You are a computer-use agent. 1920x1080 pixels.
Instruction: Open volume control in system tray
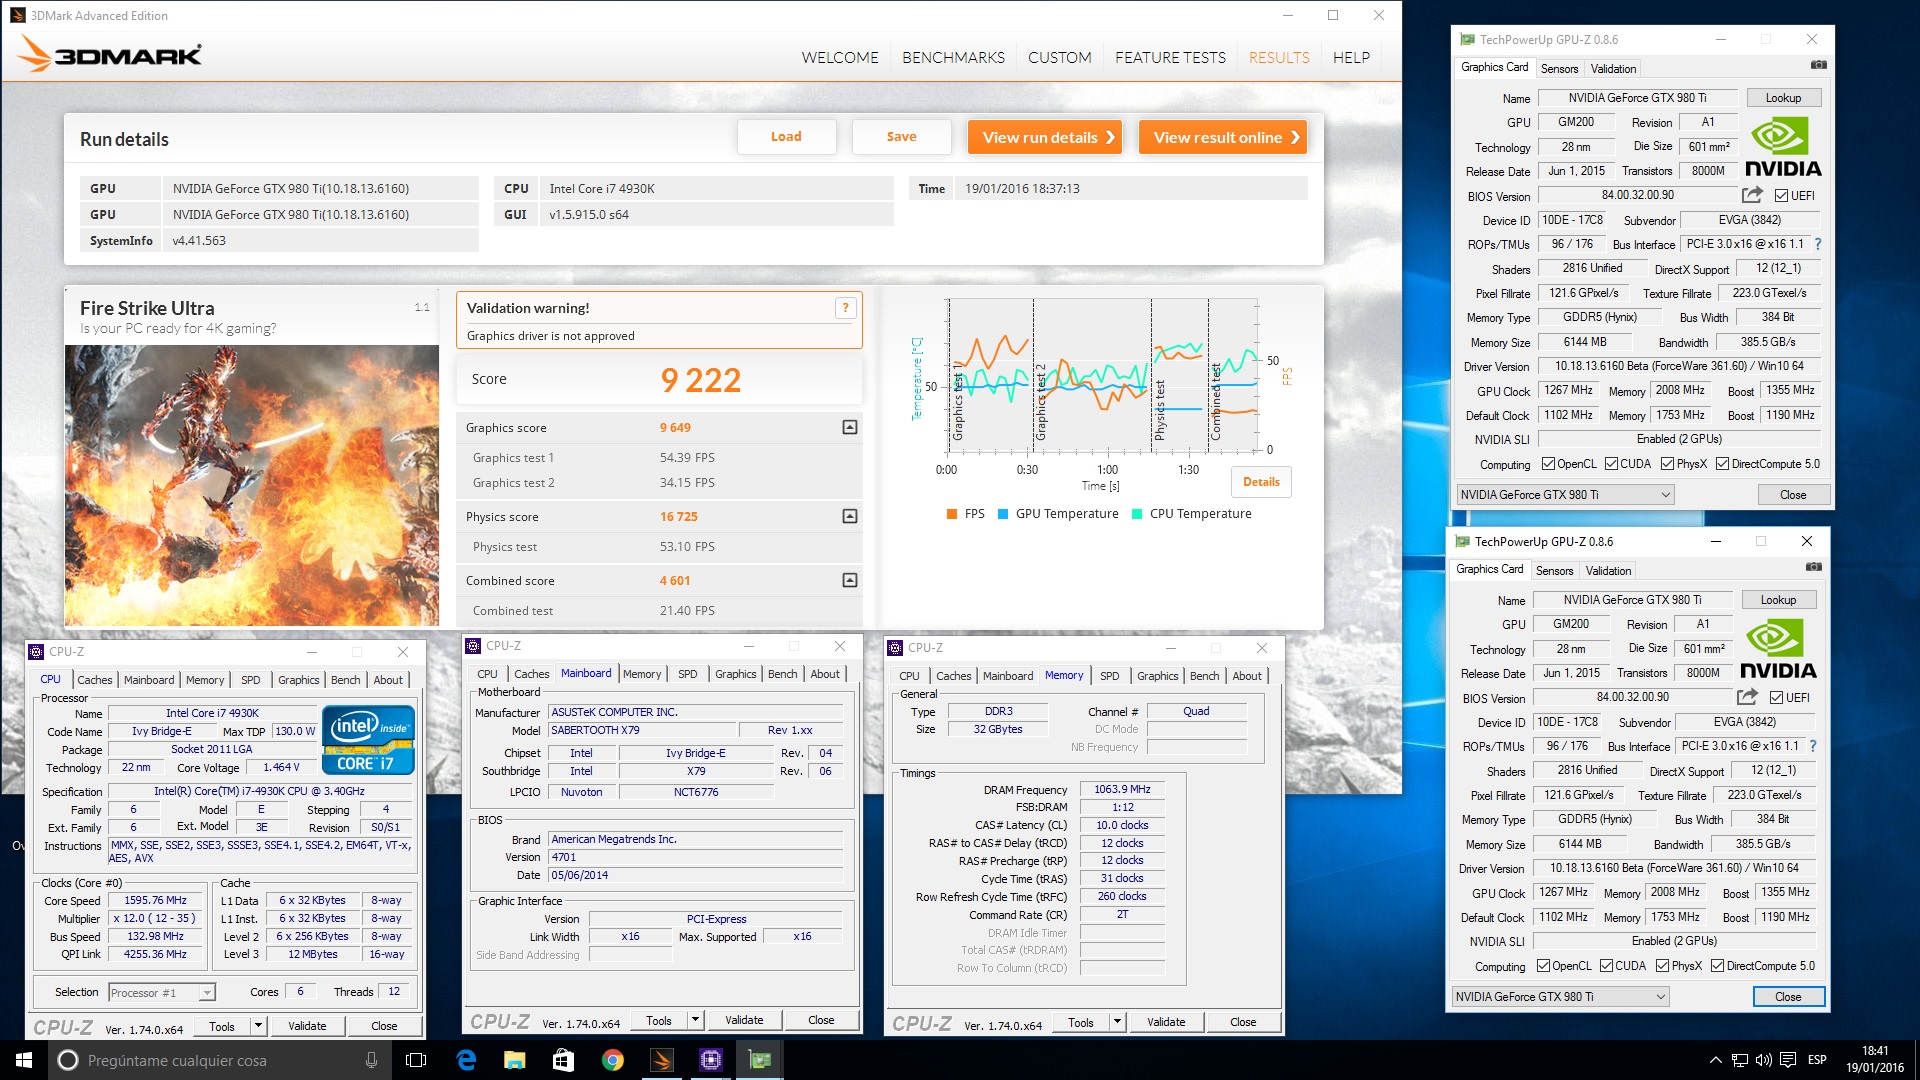(x=1763, y=1060)
